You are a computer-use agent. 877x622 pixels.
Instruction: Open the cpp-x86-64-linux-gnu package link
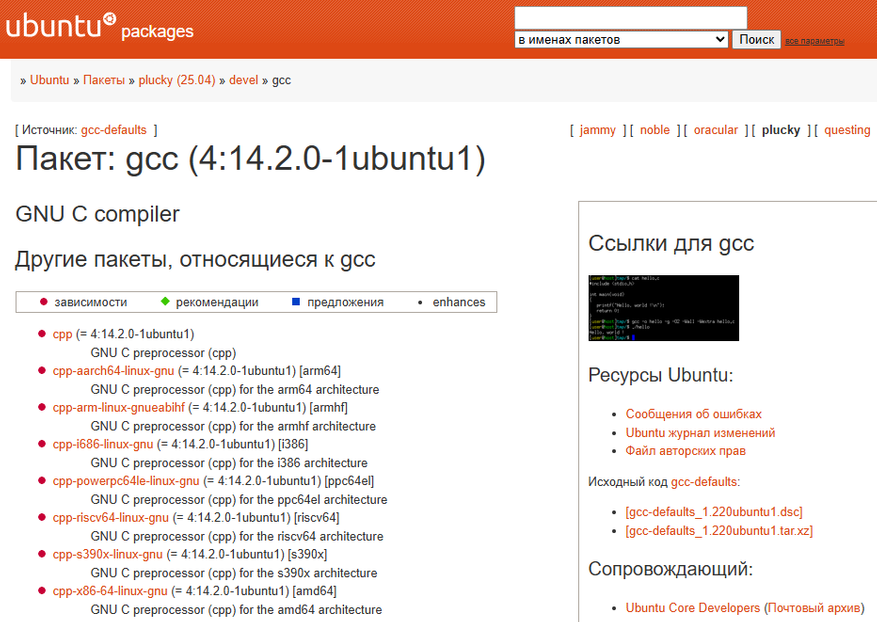point(110,591)
